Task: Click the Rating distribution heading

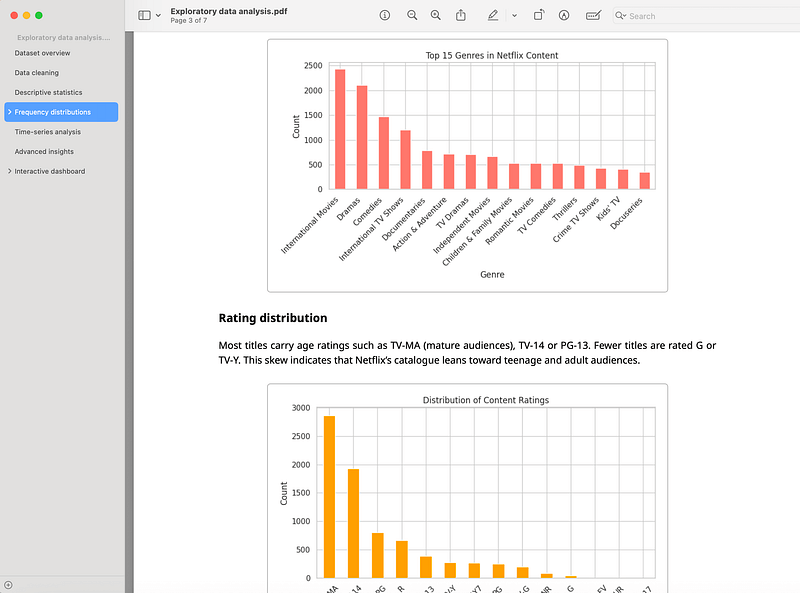Action: pyautogui.click(x=273, y=318)
